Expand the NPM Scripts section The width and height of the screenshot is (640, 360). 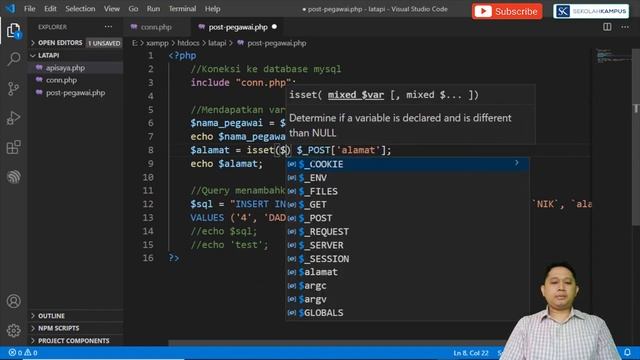[x=76, y=328]
